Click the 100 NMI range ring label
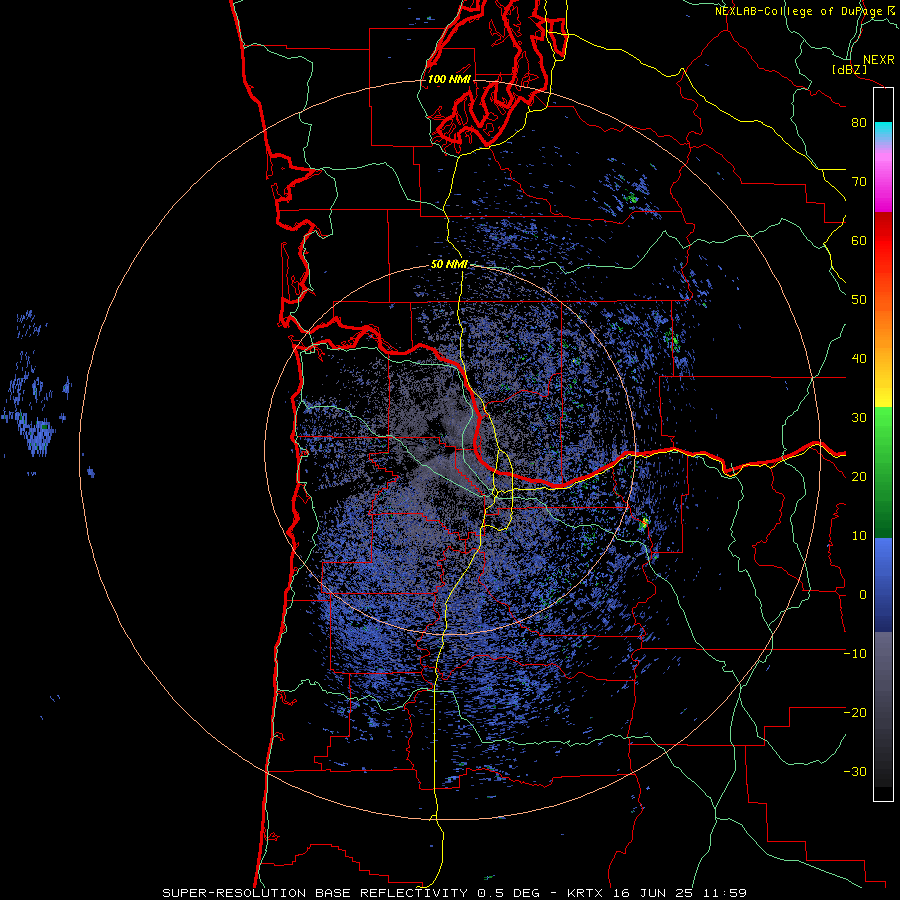The width and height of the screenshot is (900, 900). pyautogui.click(x=449, y=79)
